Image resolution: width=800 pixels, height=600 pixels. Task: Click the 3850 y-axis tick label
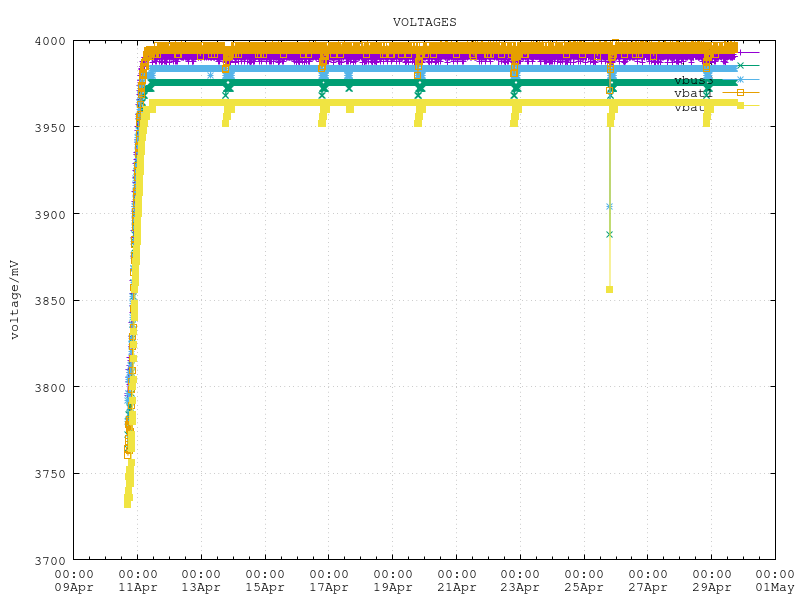coord(49,301)
